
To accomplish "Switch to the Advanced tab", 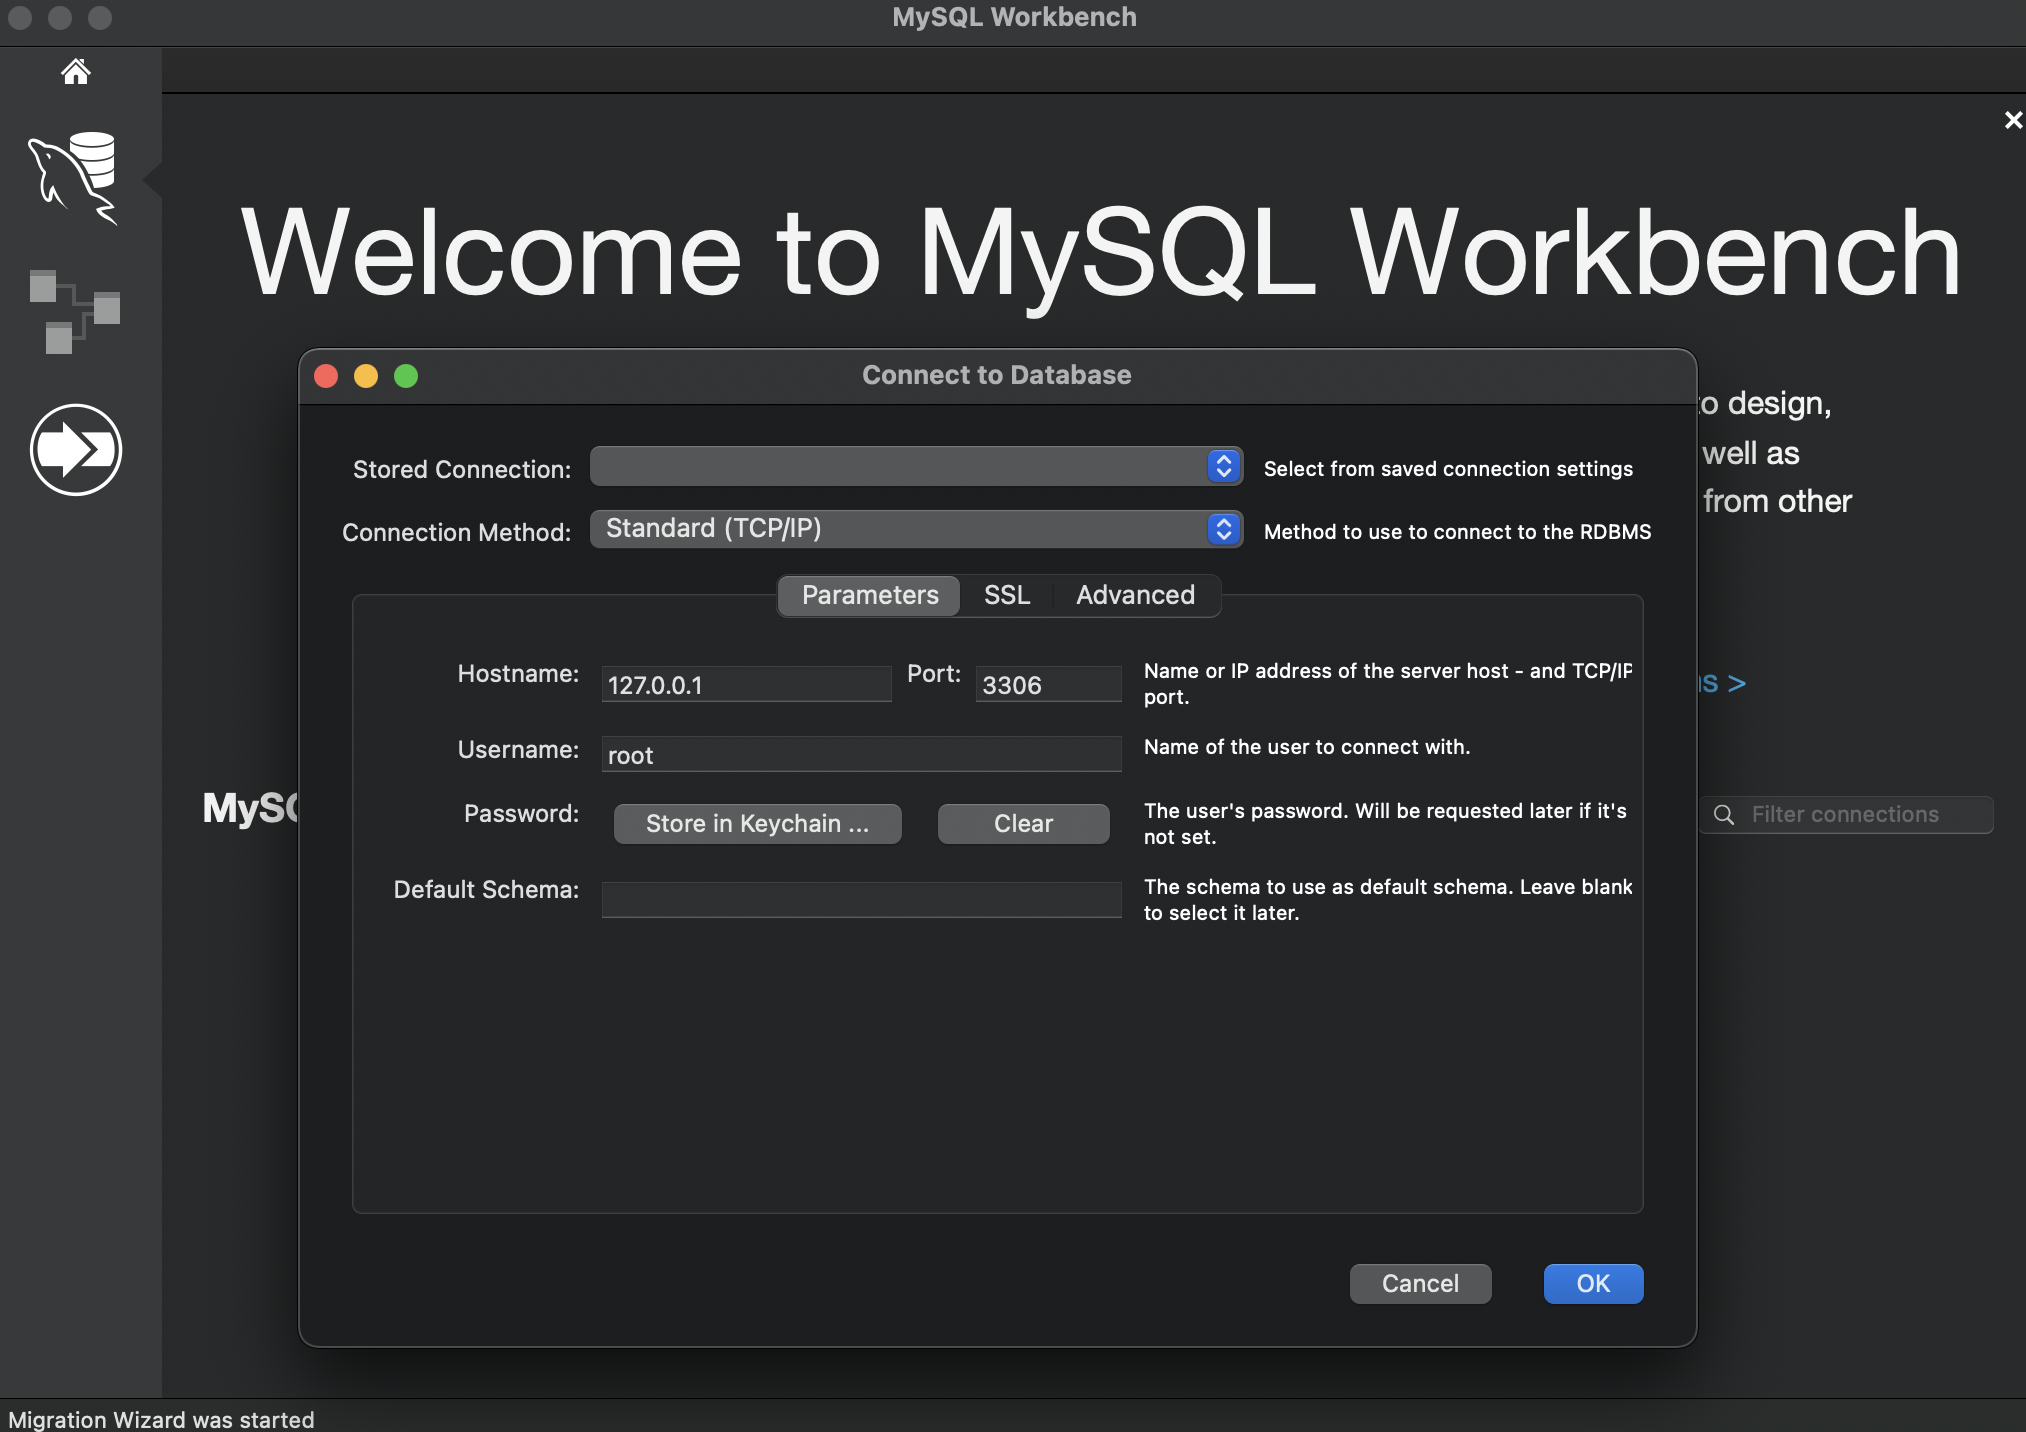I will [1135, 596].
